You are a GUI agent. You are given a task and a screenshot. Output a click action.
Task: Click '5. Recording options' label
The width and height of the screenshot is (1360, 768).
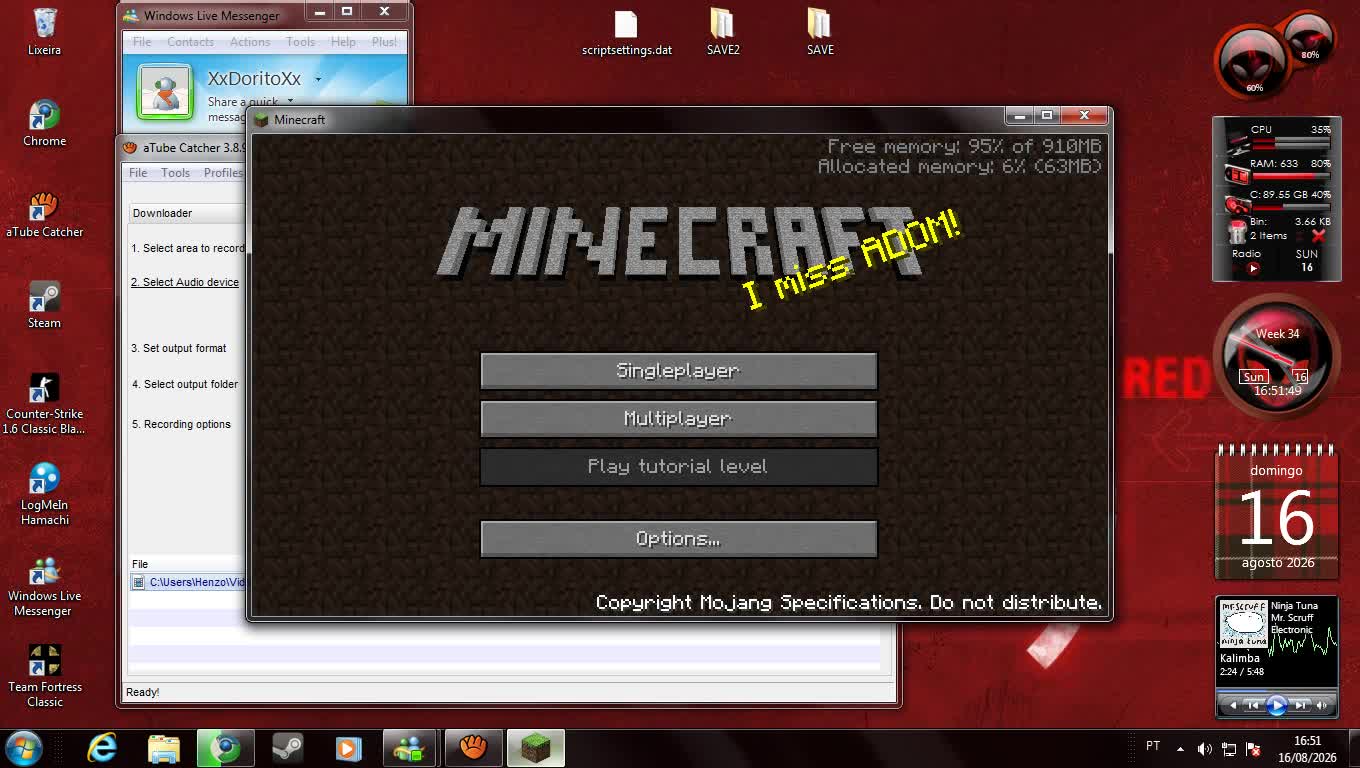(x=181, y=424)
